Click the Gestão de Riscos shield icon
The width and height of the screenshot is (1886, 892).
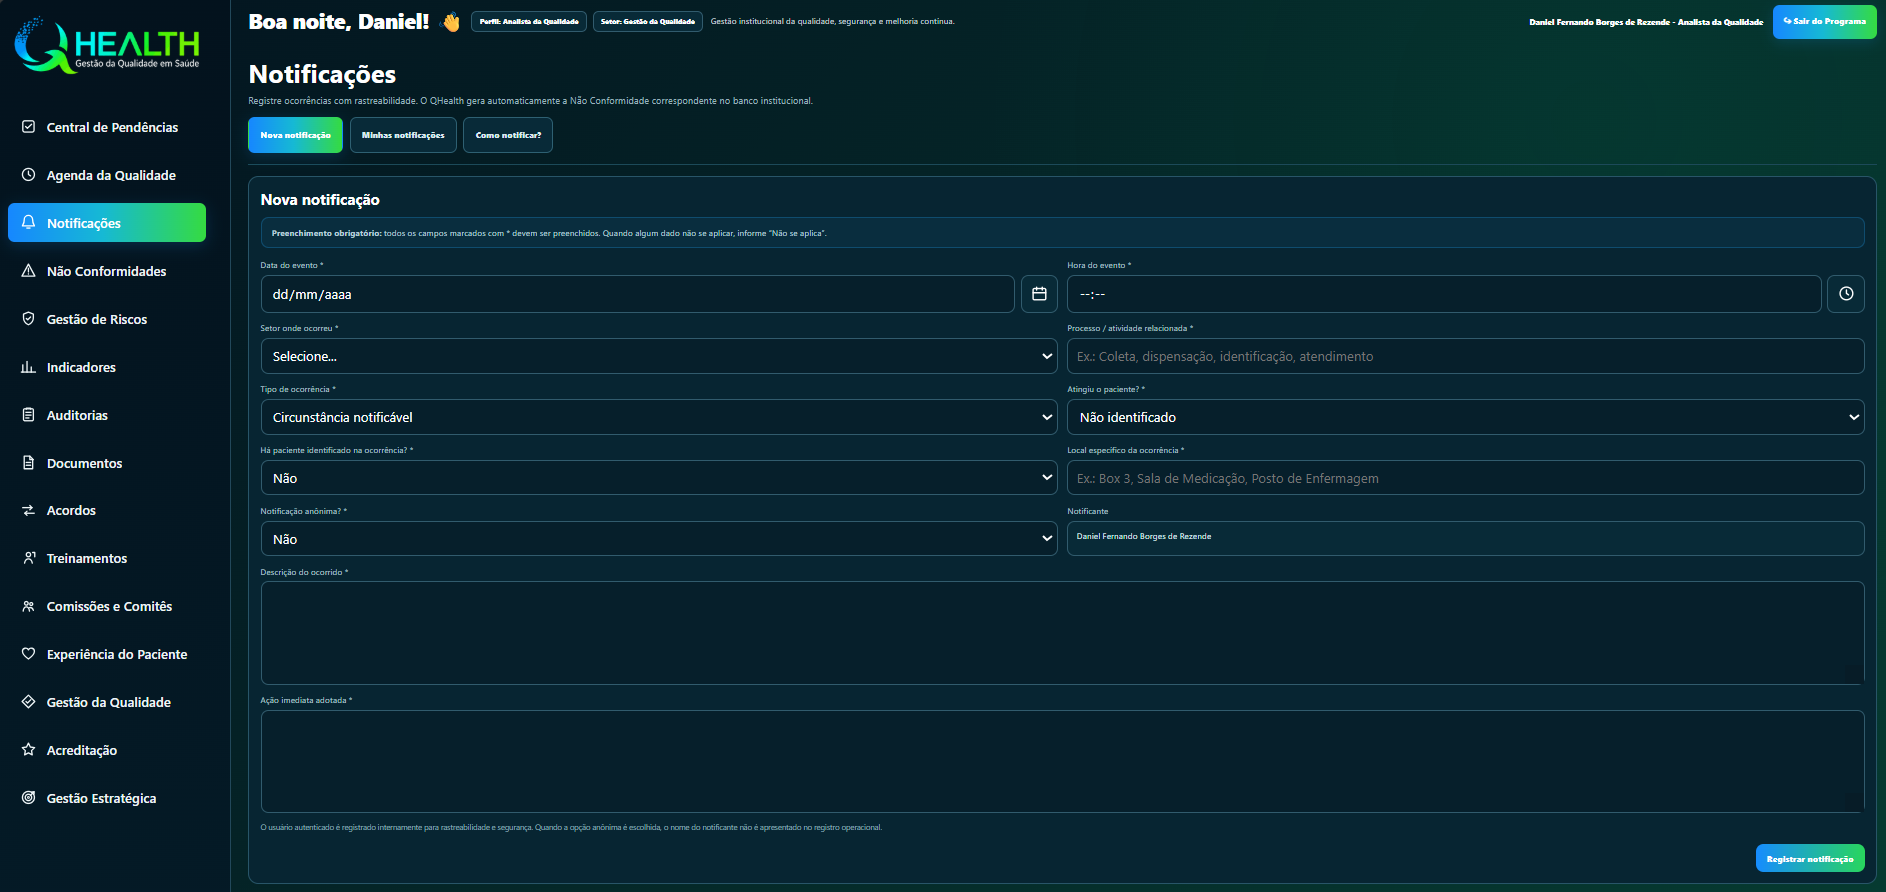(x=29, y=319)
